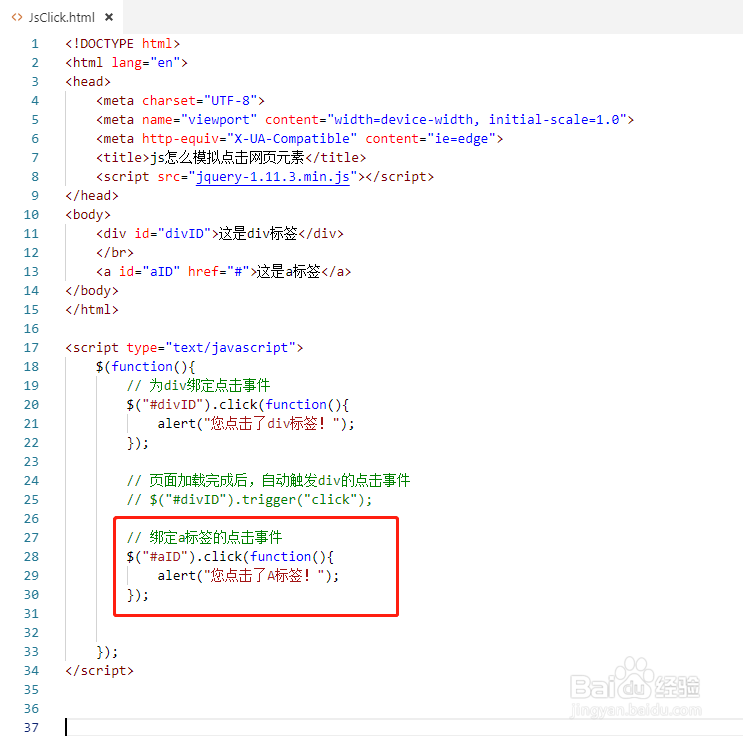The image size is (743, 736).
Task: Close the JsClick.html tab
Action: [x=109, y=18]
